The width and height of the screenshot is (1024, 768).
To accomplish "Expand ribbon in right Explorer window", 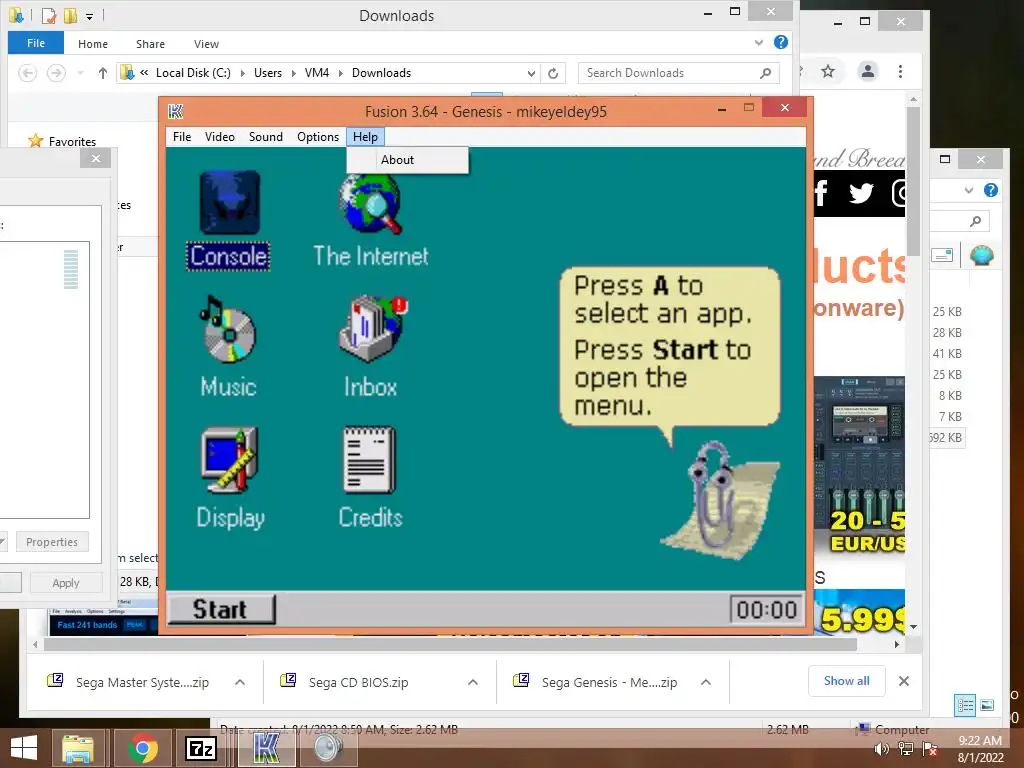I will [x=969, y=191].
